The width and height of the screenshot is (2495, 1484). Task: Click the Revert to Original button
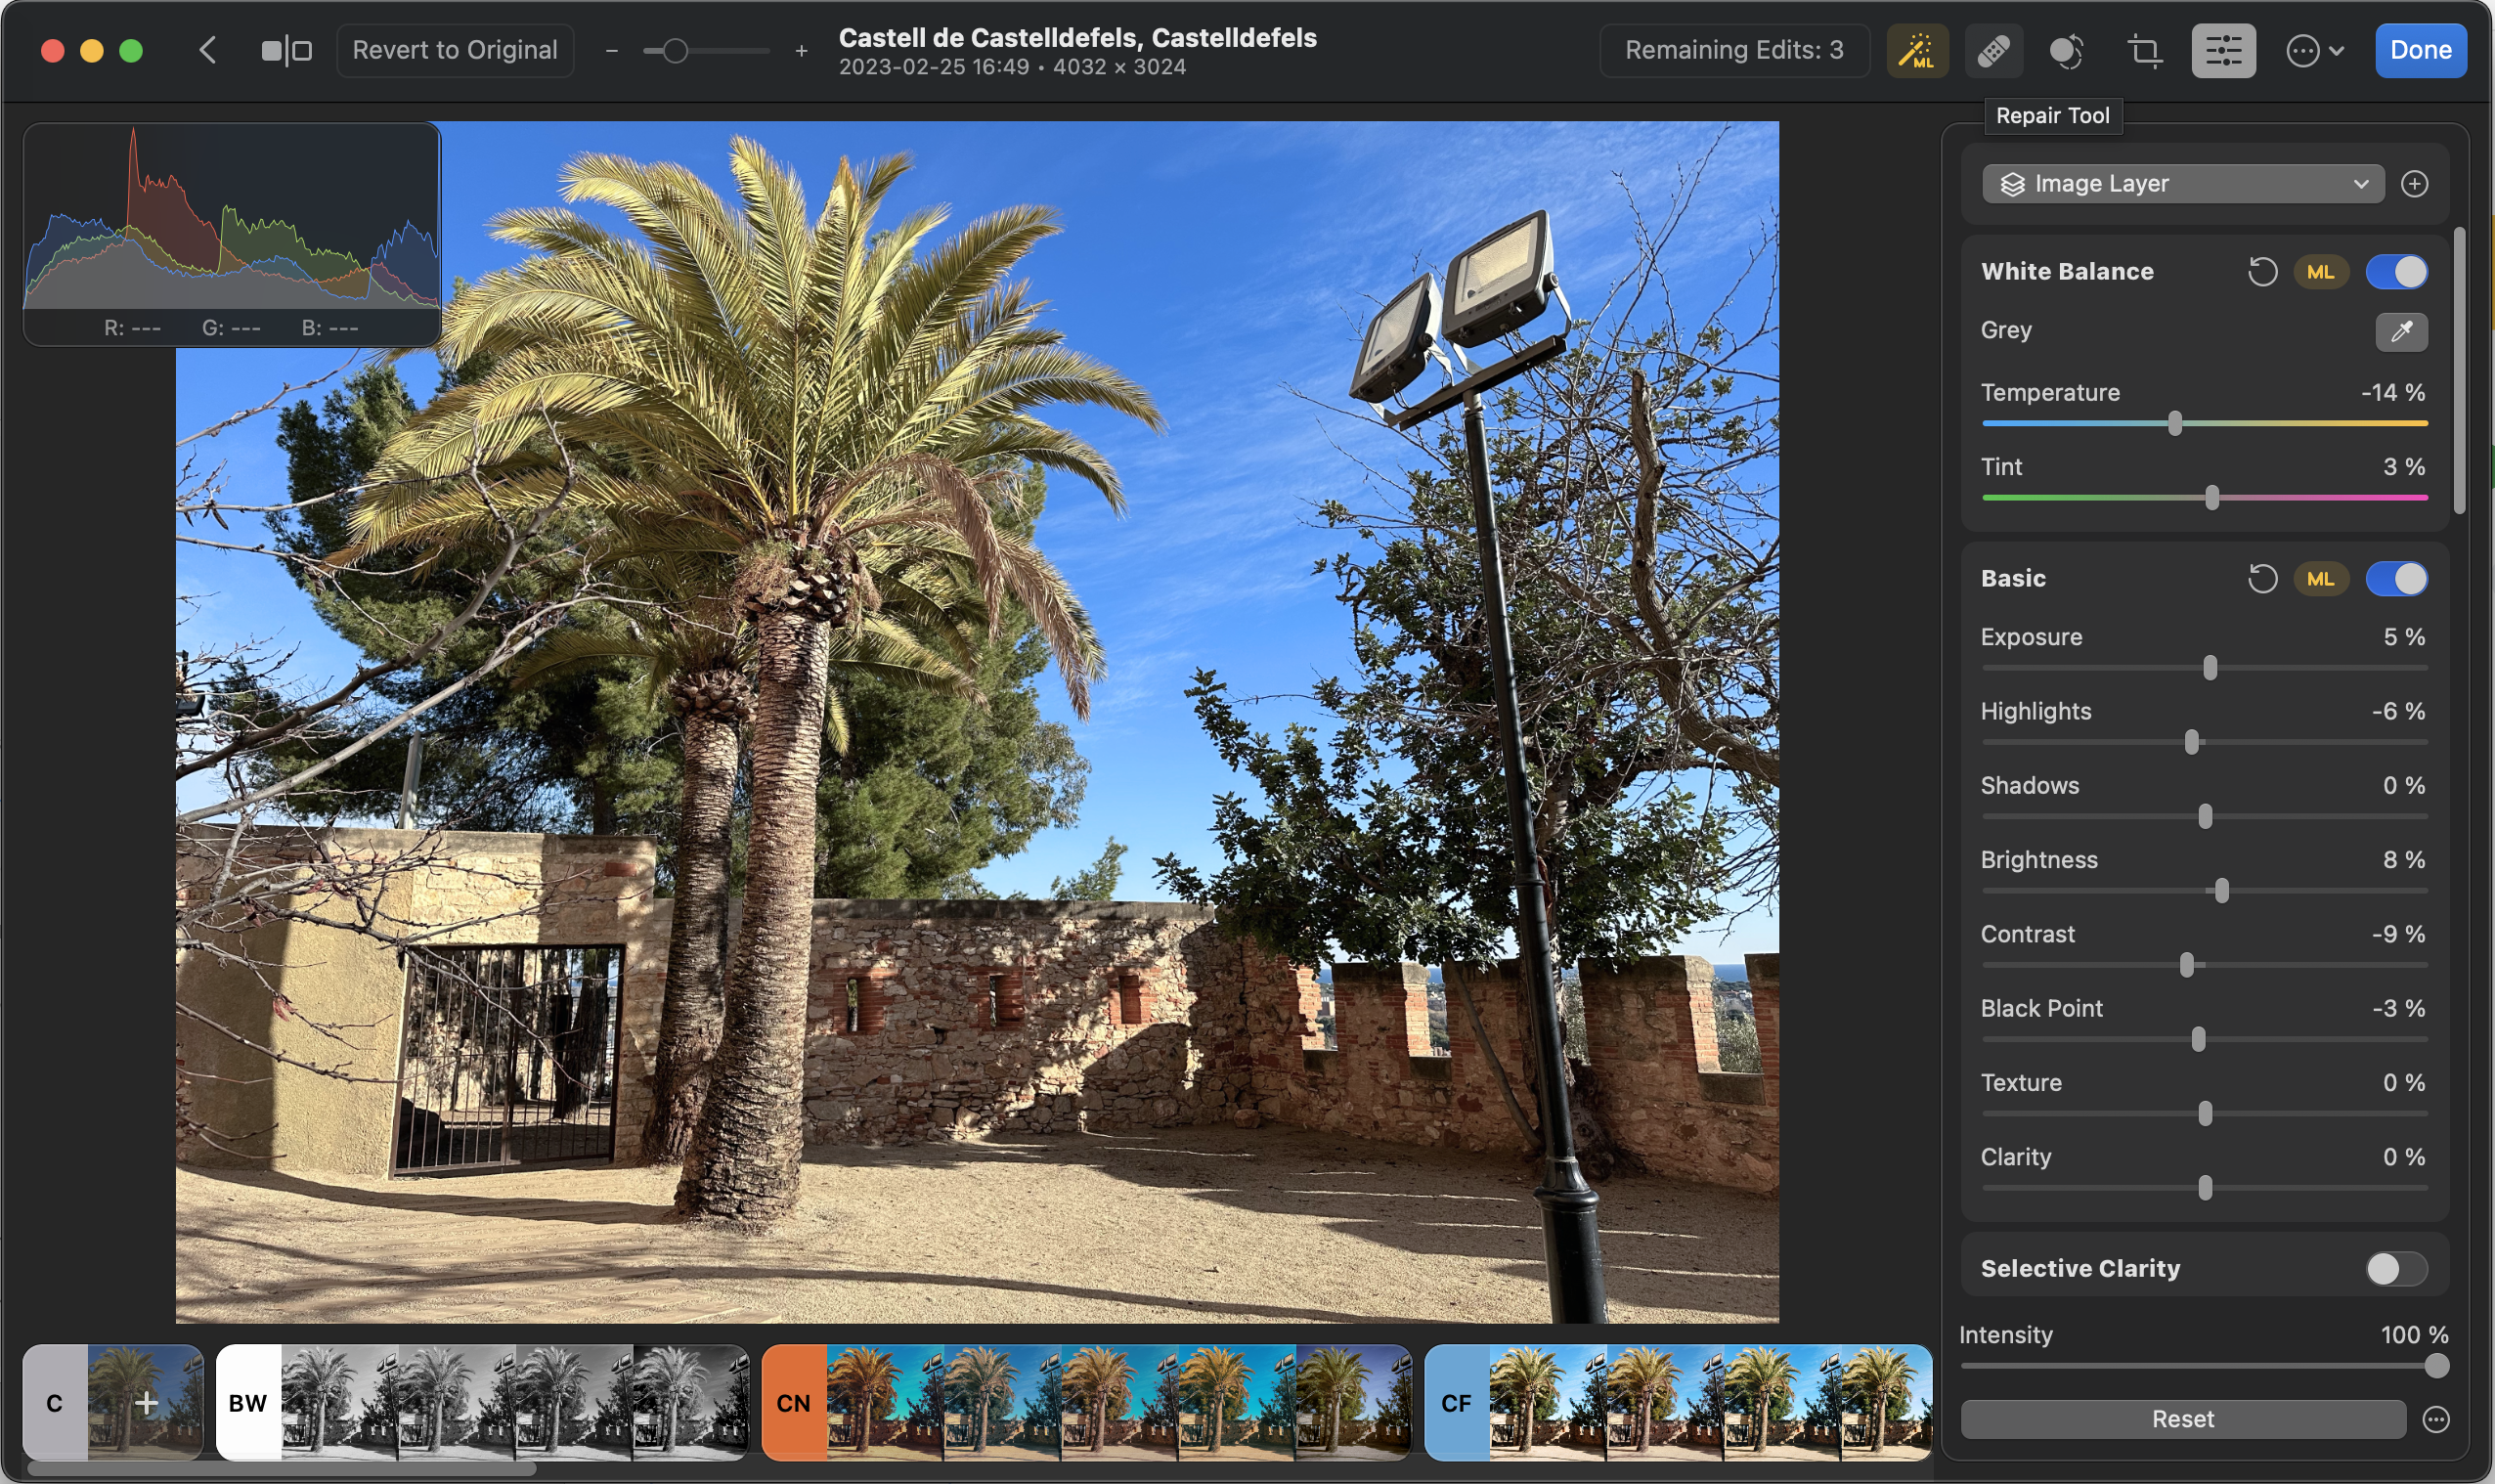(455, 50)
